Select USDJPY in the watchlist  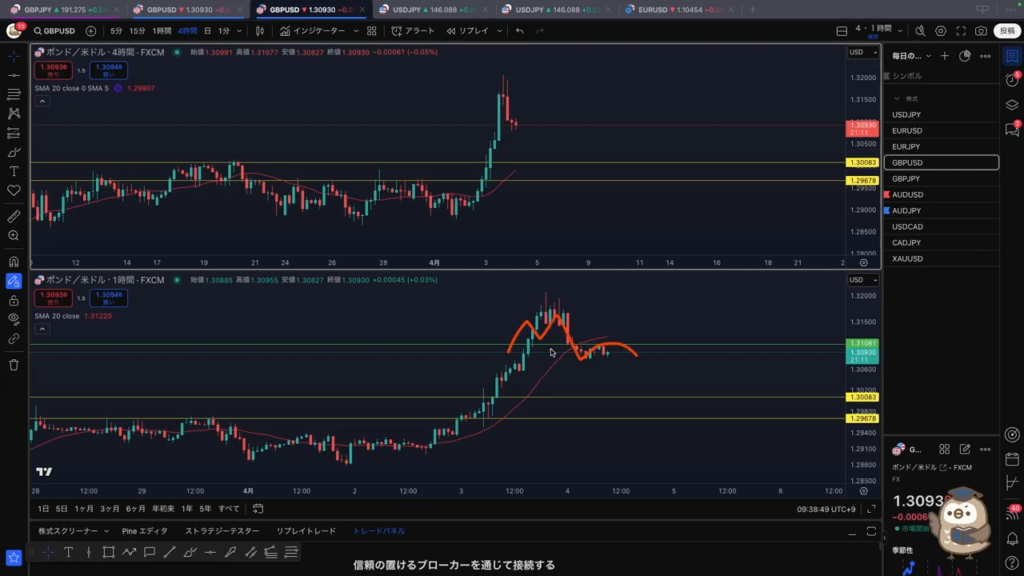tap(907, 114)
